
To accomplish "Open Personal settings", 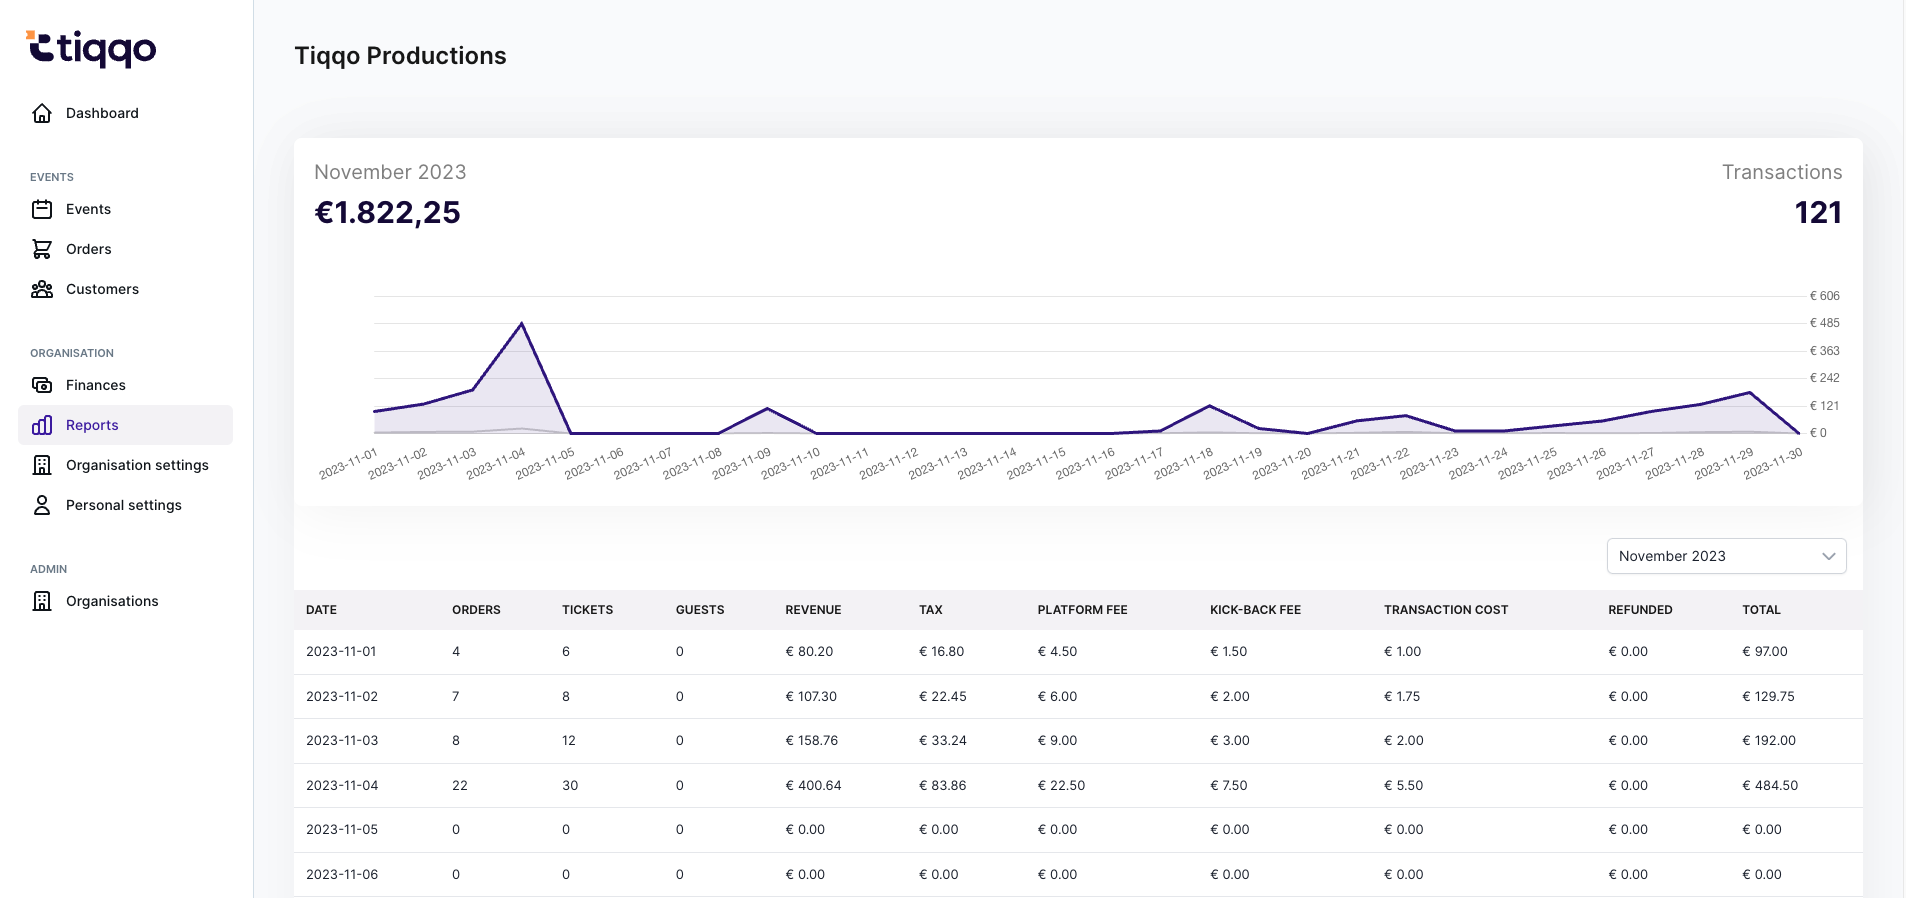I will point(126,505).
